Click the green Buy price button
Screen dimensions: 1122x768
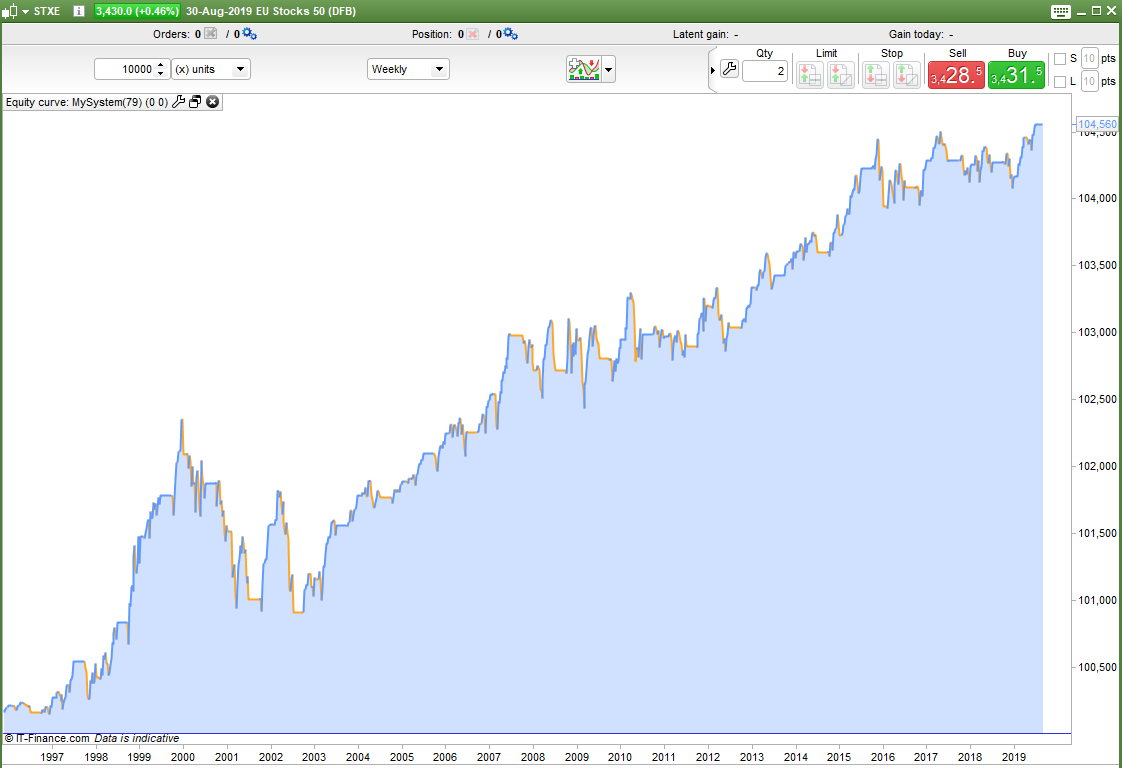(1016, 74)
